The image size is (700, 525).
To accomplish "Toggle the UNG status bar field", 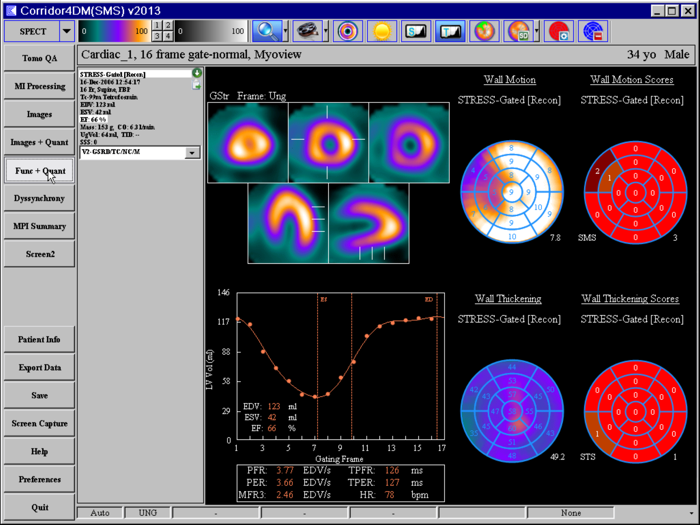I will [148, 513].
